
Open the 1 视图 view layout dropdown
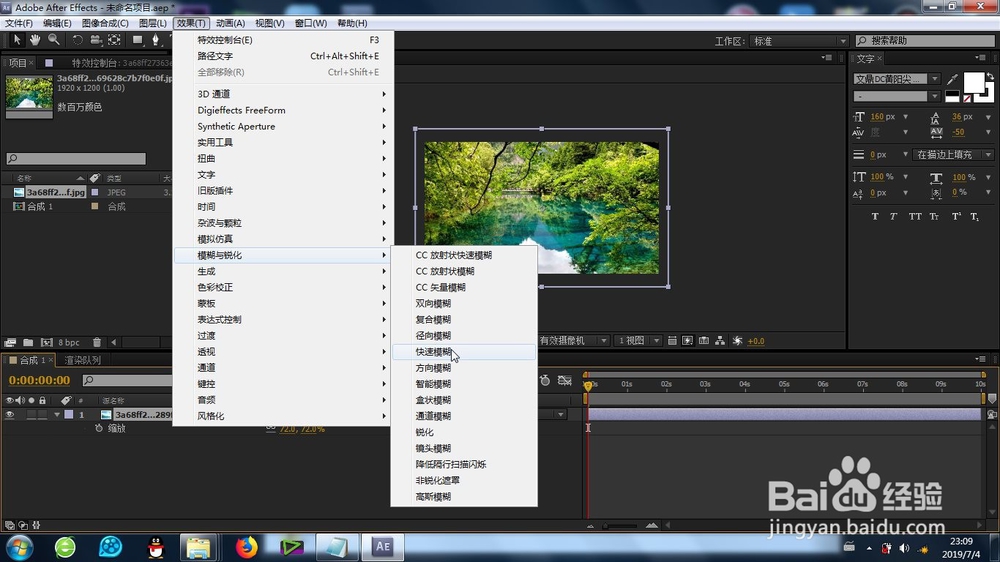(638, 341)
